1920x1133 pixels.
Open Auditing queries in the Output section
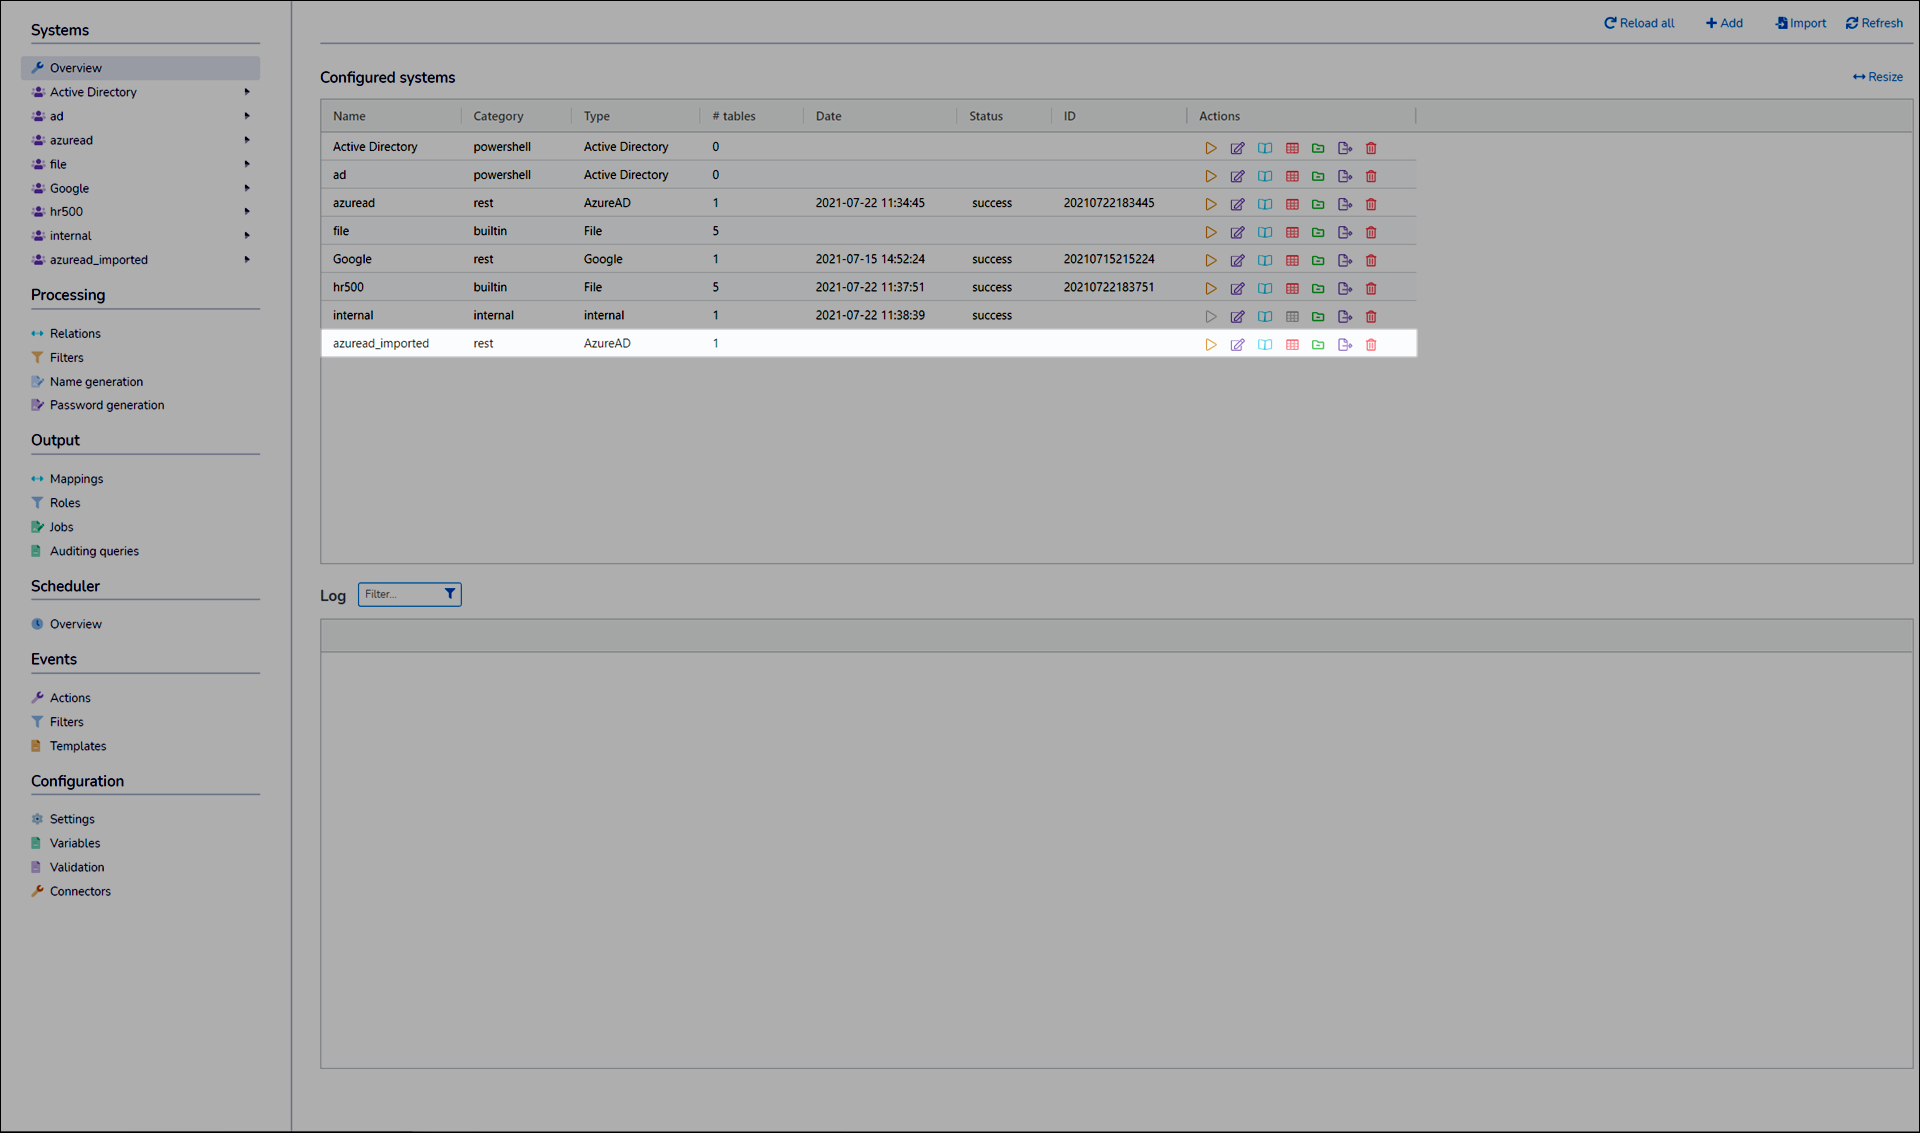tap(94, 551)
